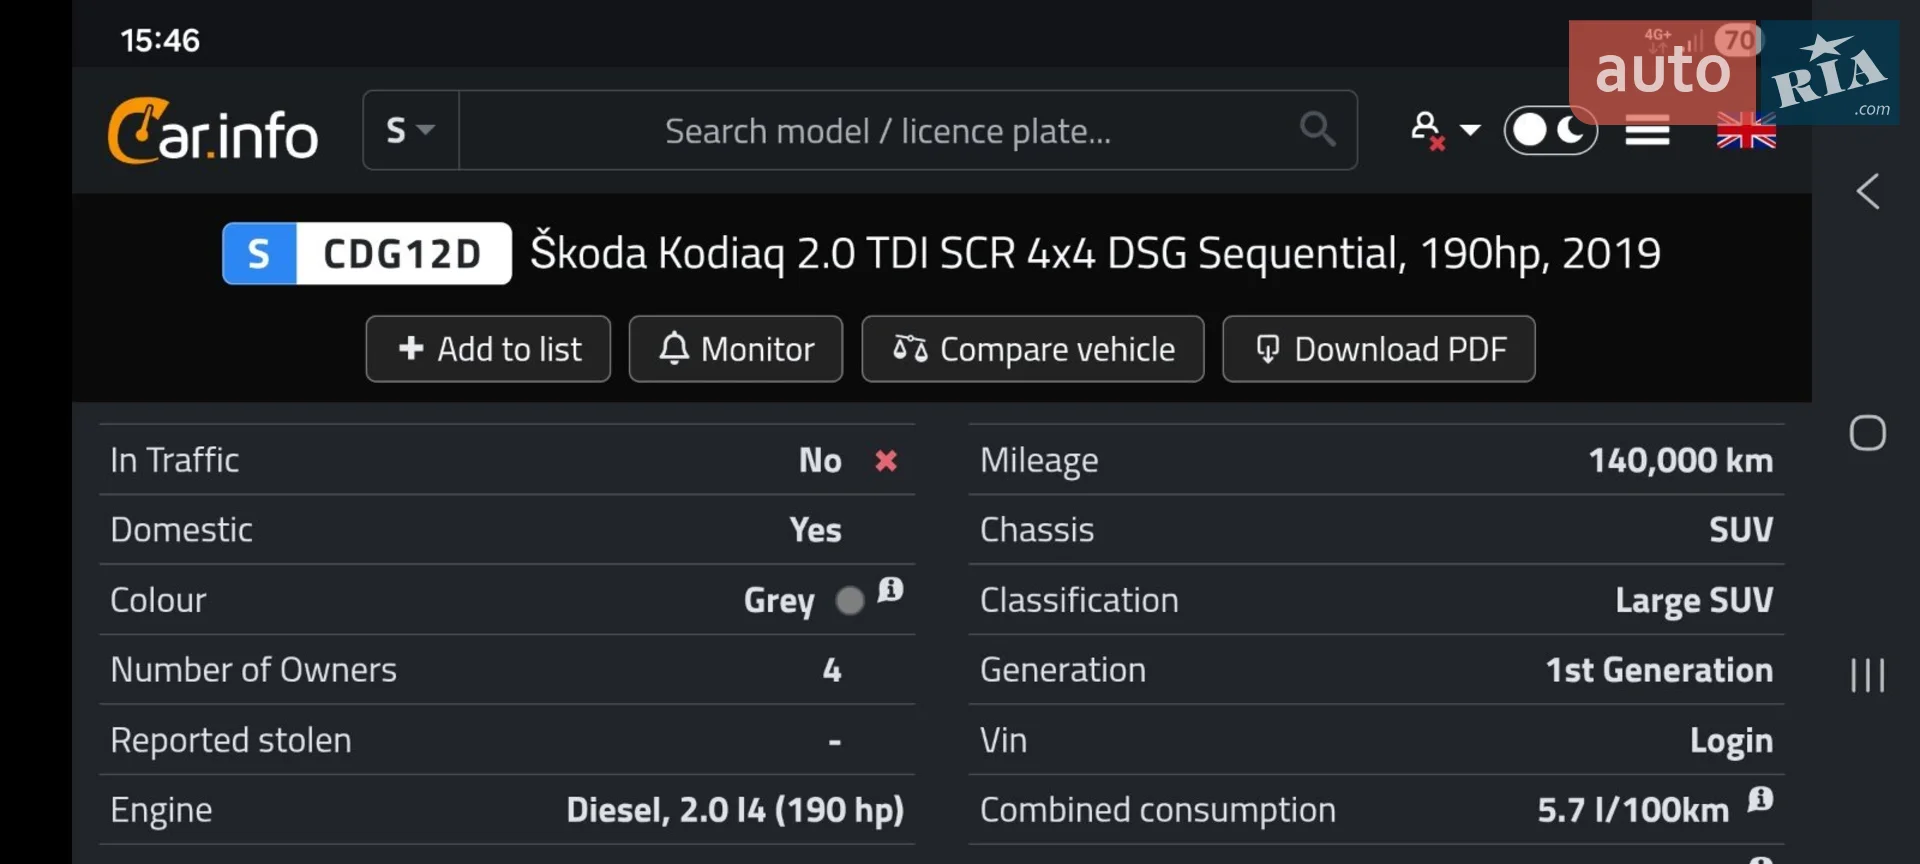Viewport: 1920px width, 864px height.
Task: Open the colour info icon
Action: [x=890, y=590]
